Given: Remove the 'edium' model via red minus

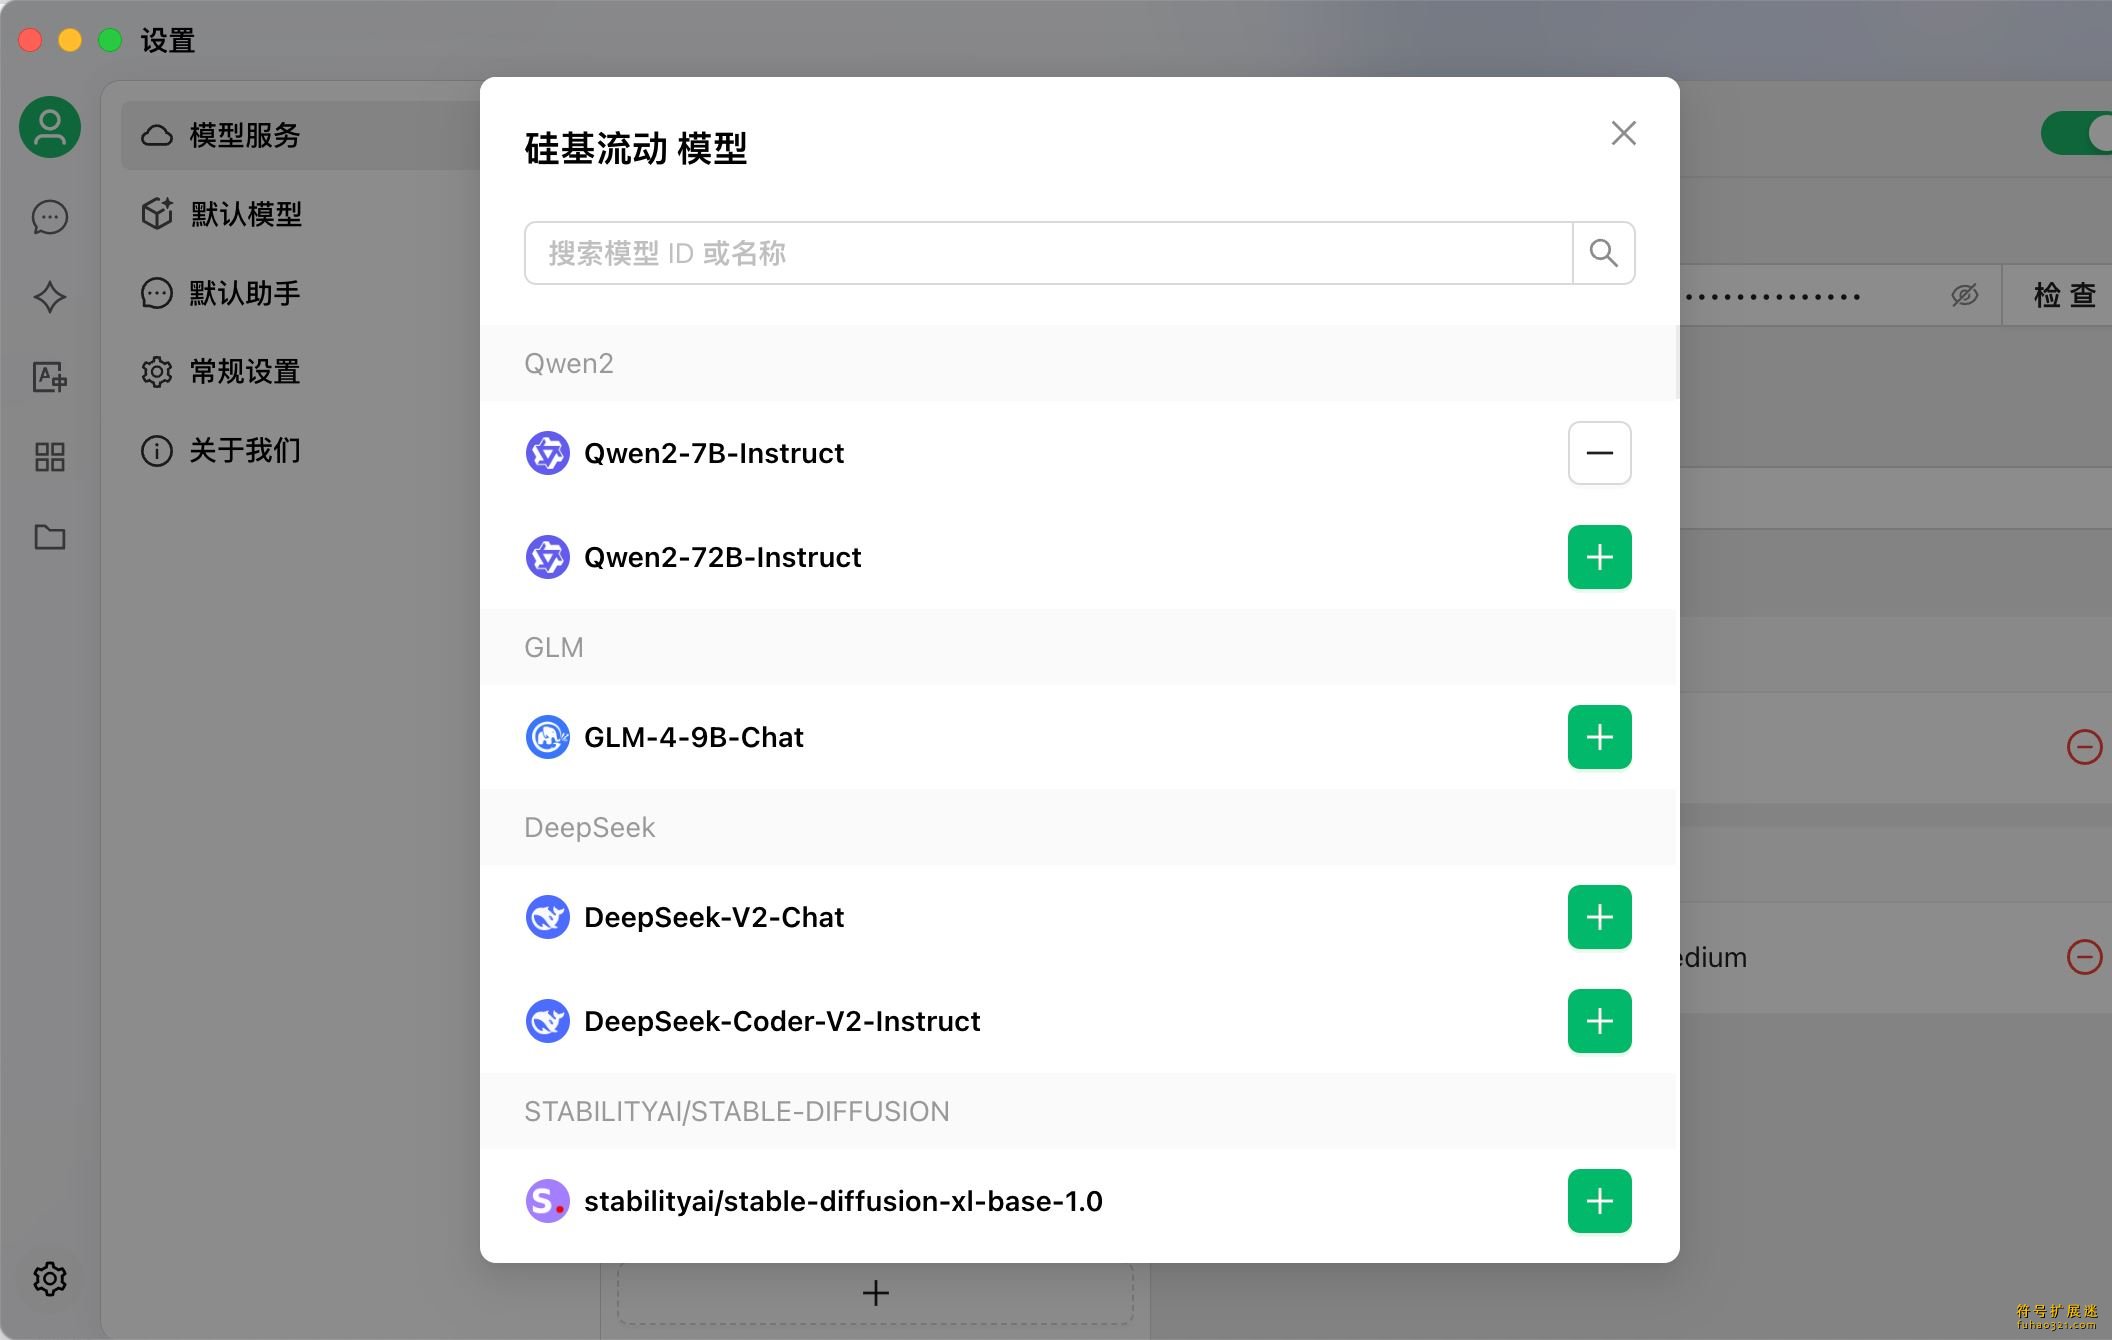Looking at the screenshot, I should pos(2084,957).
